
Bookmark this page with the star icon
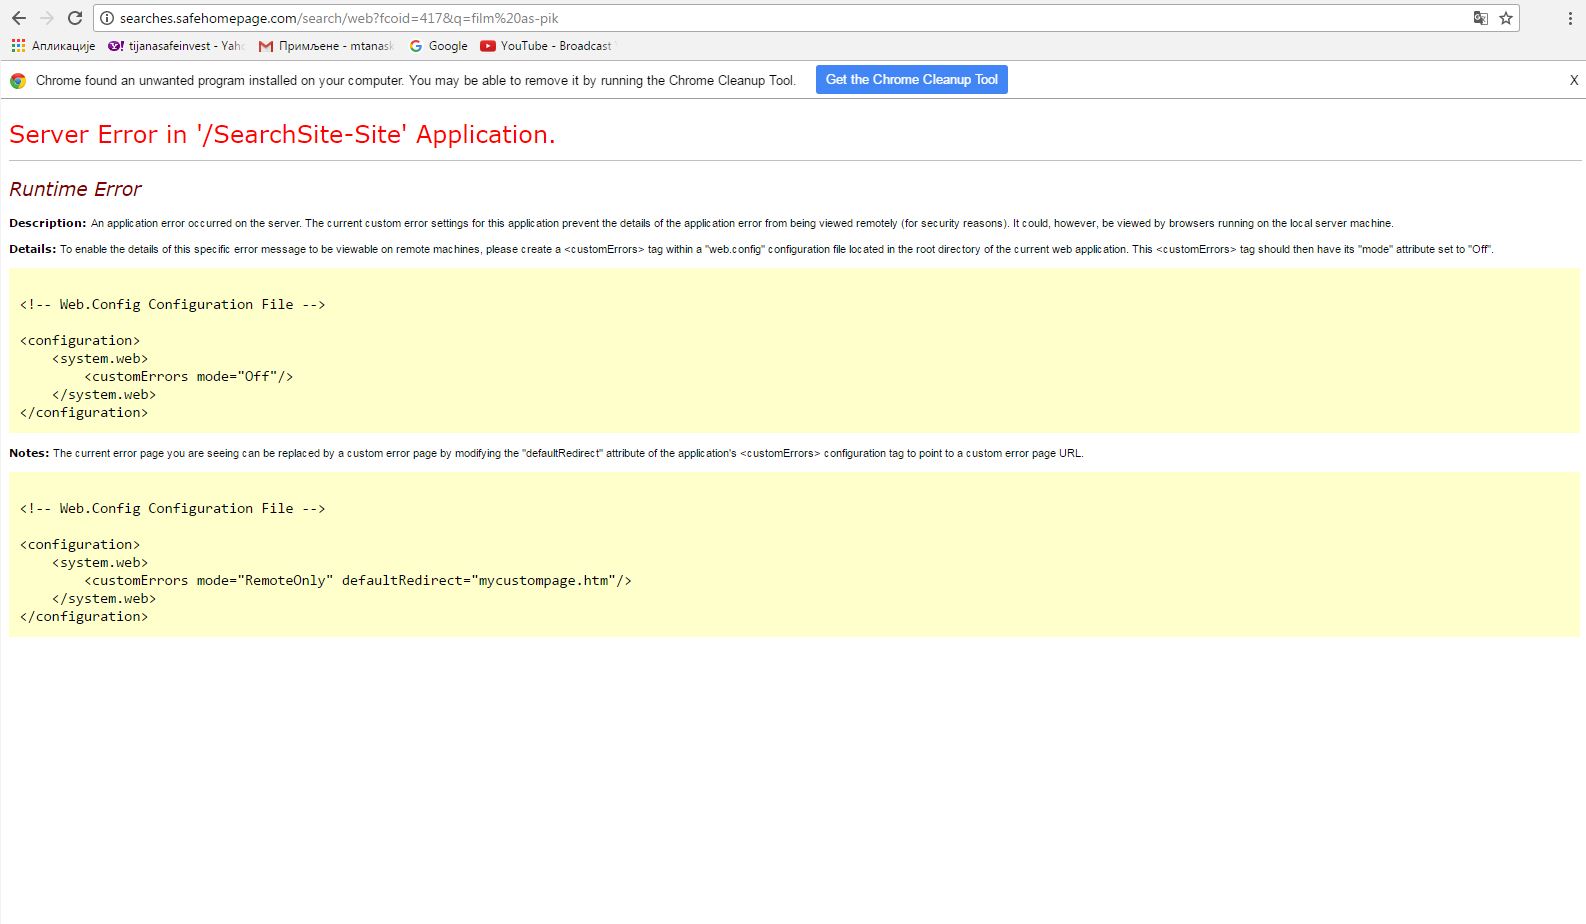click(1506, 18)
